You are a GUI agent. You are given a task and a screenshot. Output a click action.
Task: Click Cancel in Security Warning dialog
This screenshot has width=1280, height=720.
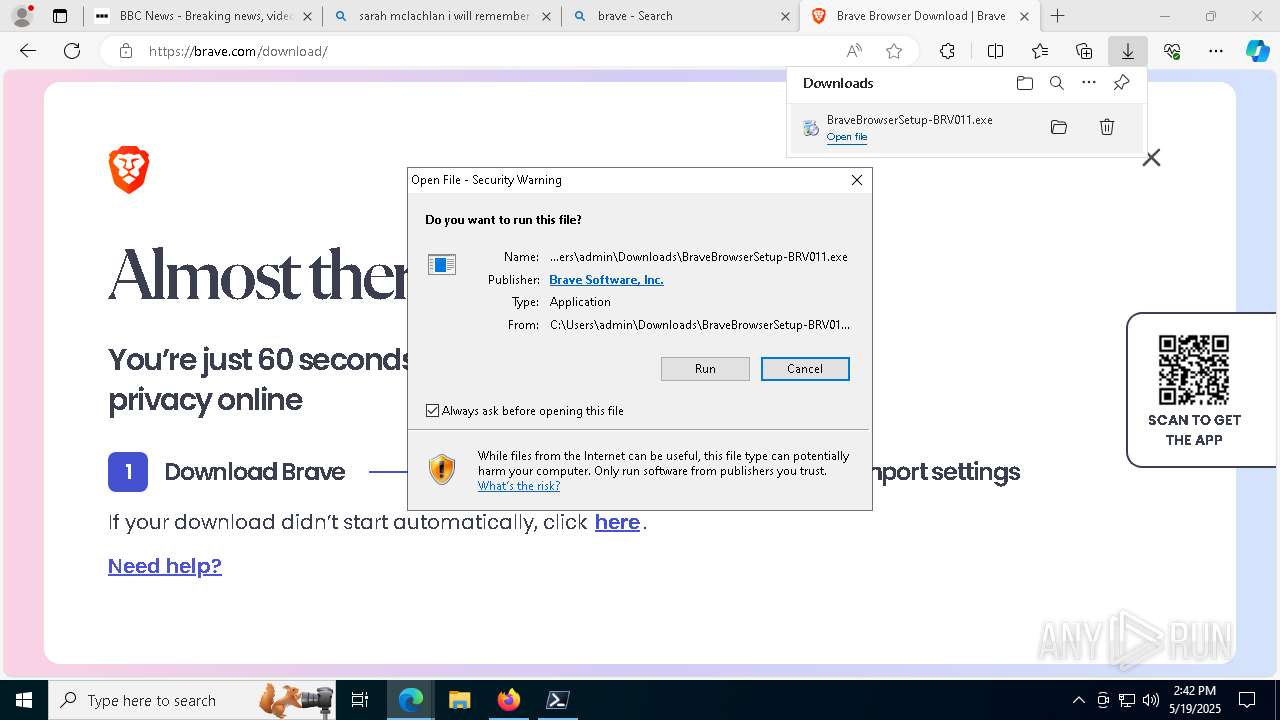[805, 369]
